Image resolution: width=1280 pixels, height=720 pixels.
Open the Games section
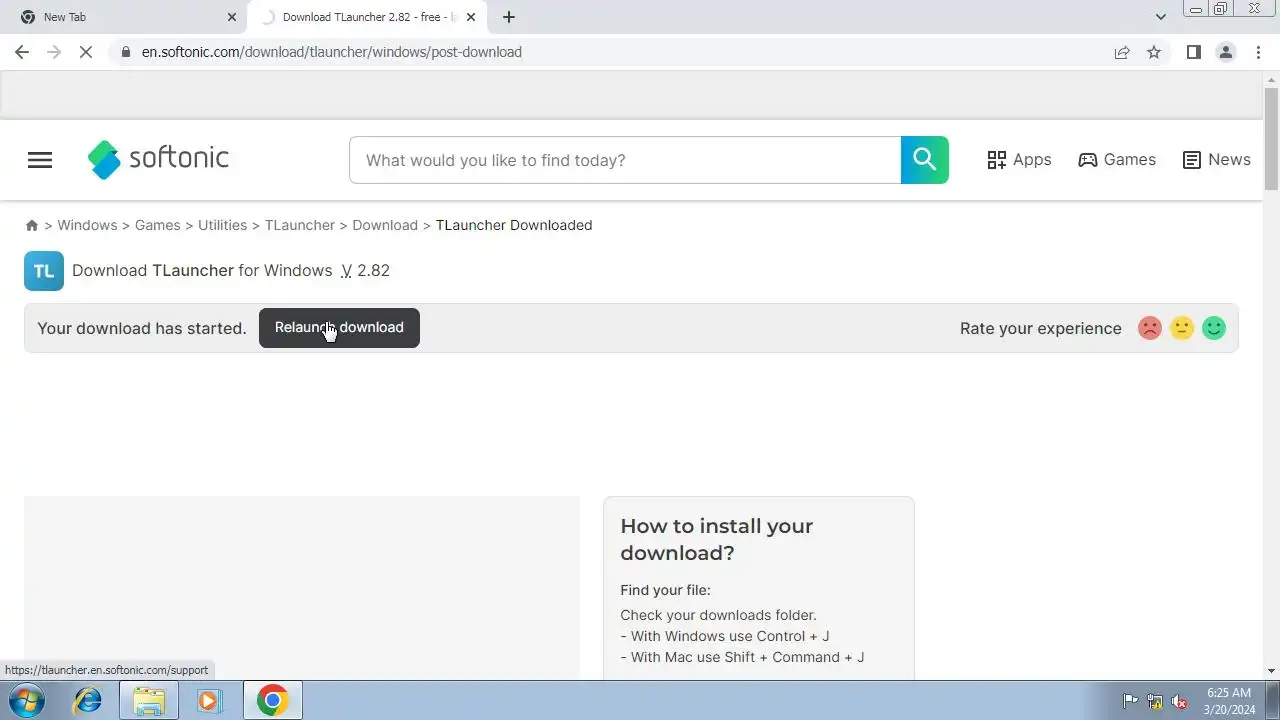point(1117,160)
